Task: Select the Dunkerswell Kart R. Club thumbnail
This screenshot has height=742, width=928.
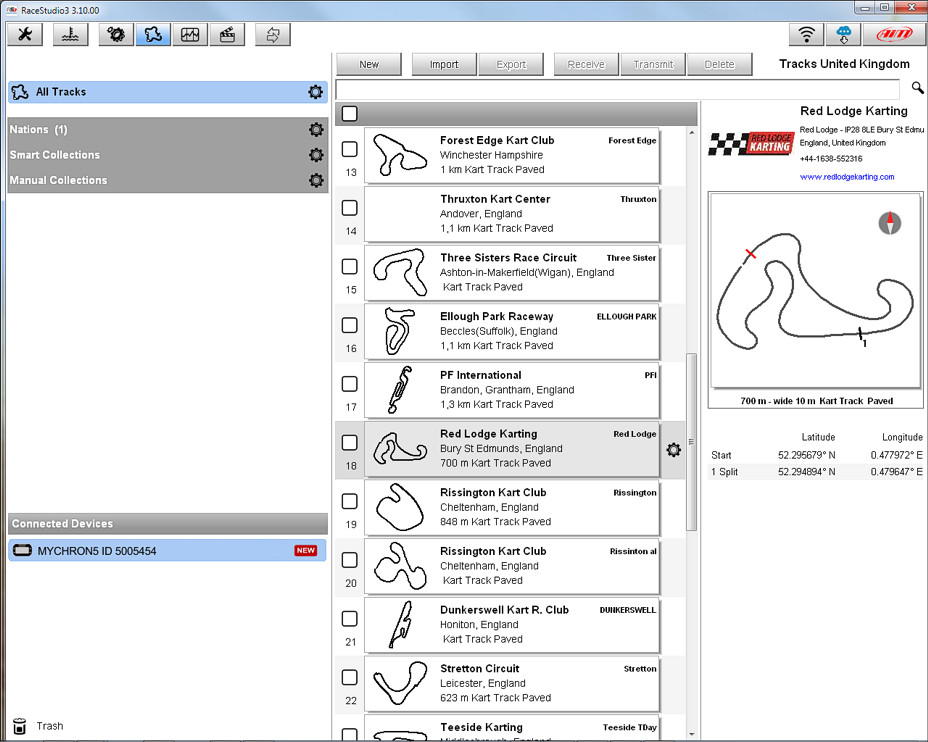Action: [x=400, y=625]
